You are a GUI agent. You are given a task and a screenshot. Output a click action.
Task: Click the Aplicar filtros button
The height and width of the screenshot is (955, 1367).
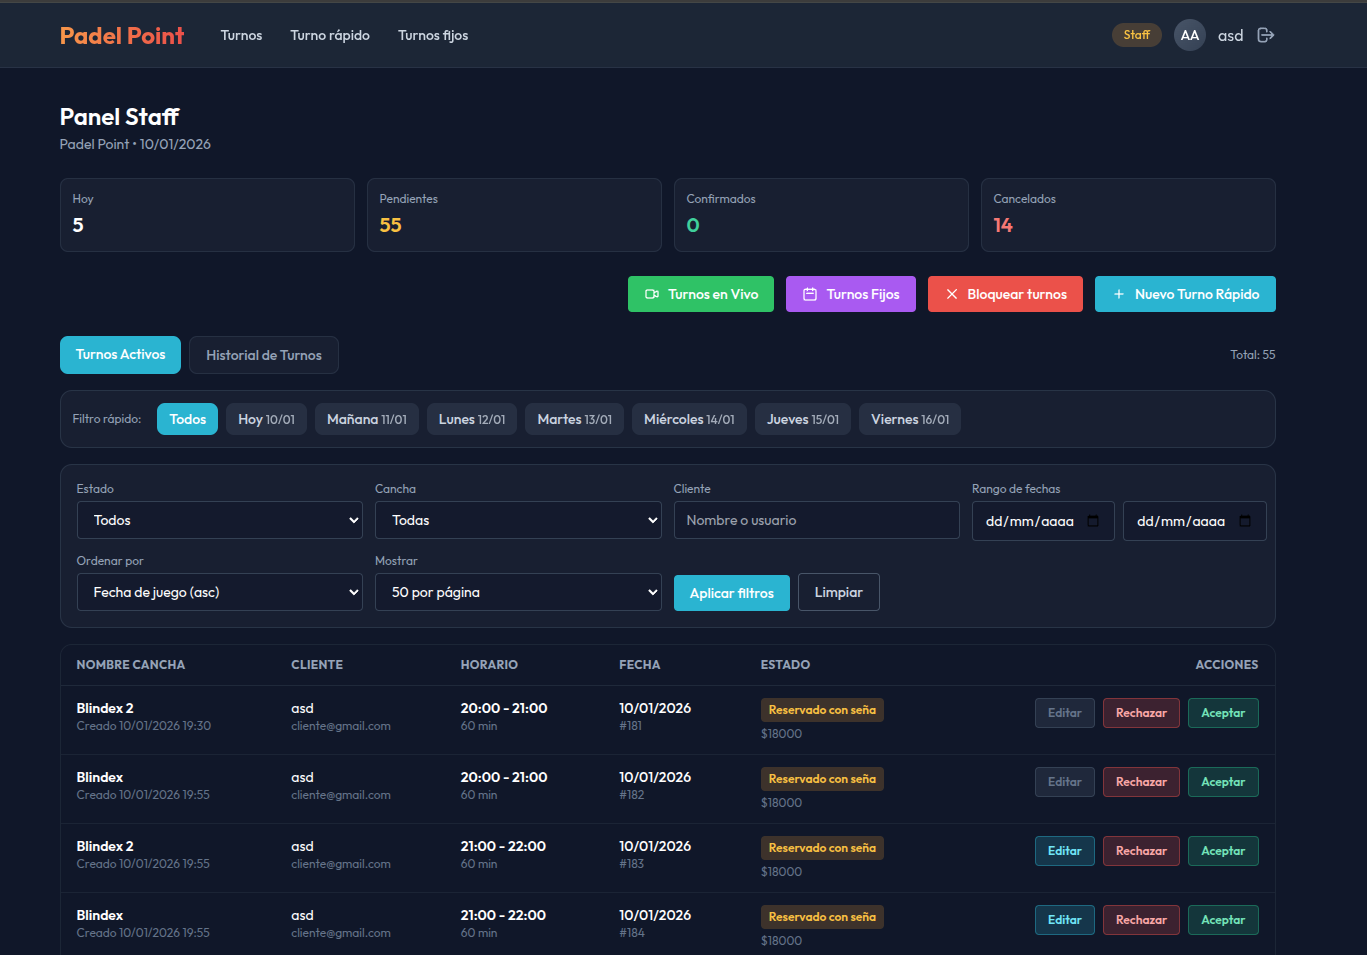click(x=731, y=593)
